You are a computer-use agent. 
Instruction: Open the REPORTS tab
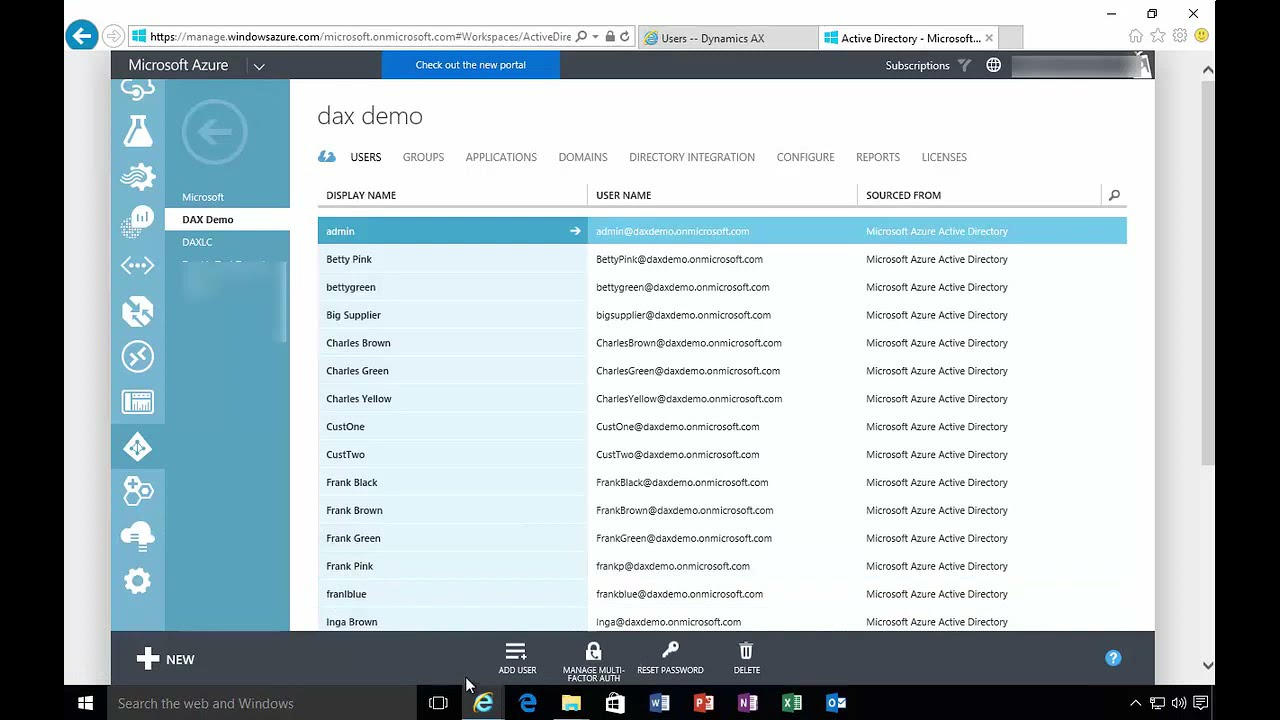pyautogui.click(x=878, y=157)
